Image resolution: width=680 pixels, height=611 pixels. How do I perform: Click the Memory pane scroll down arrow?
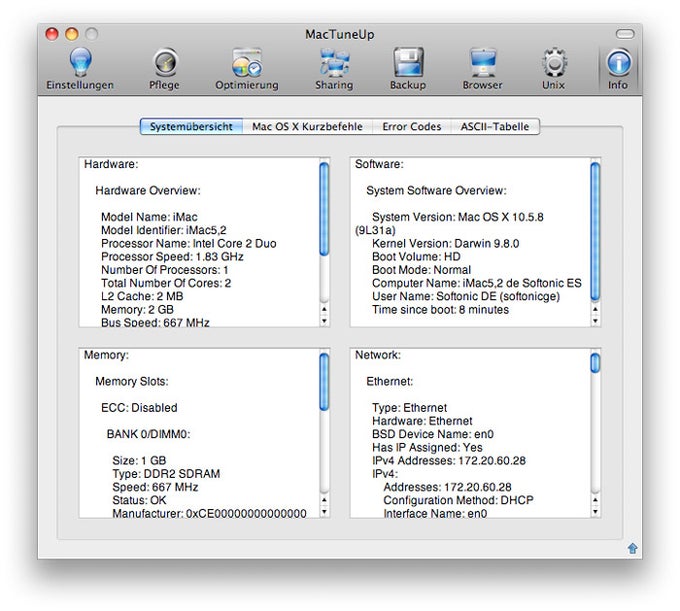click(x=324, y=512)
